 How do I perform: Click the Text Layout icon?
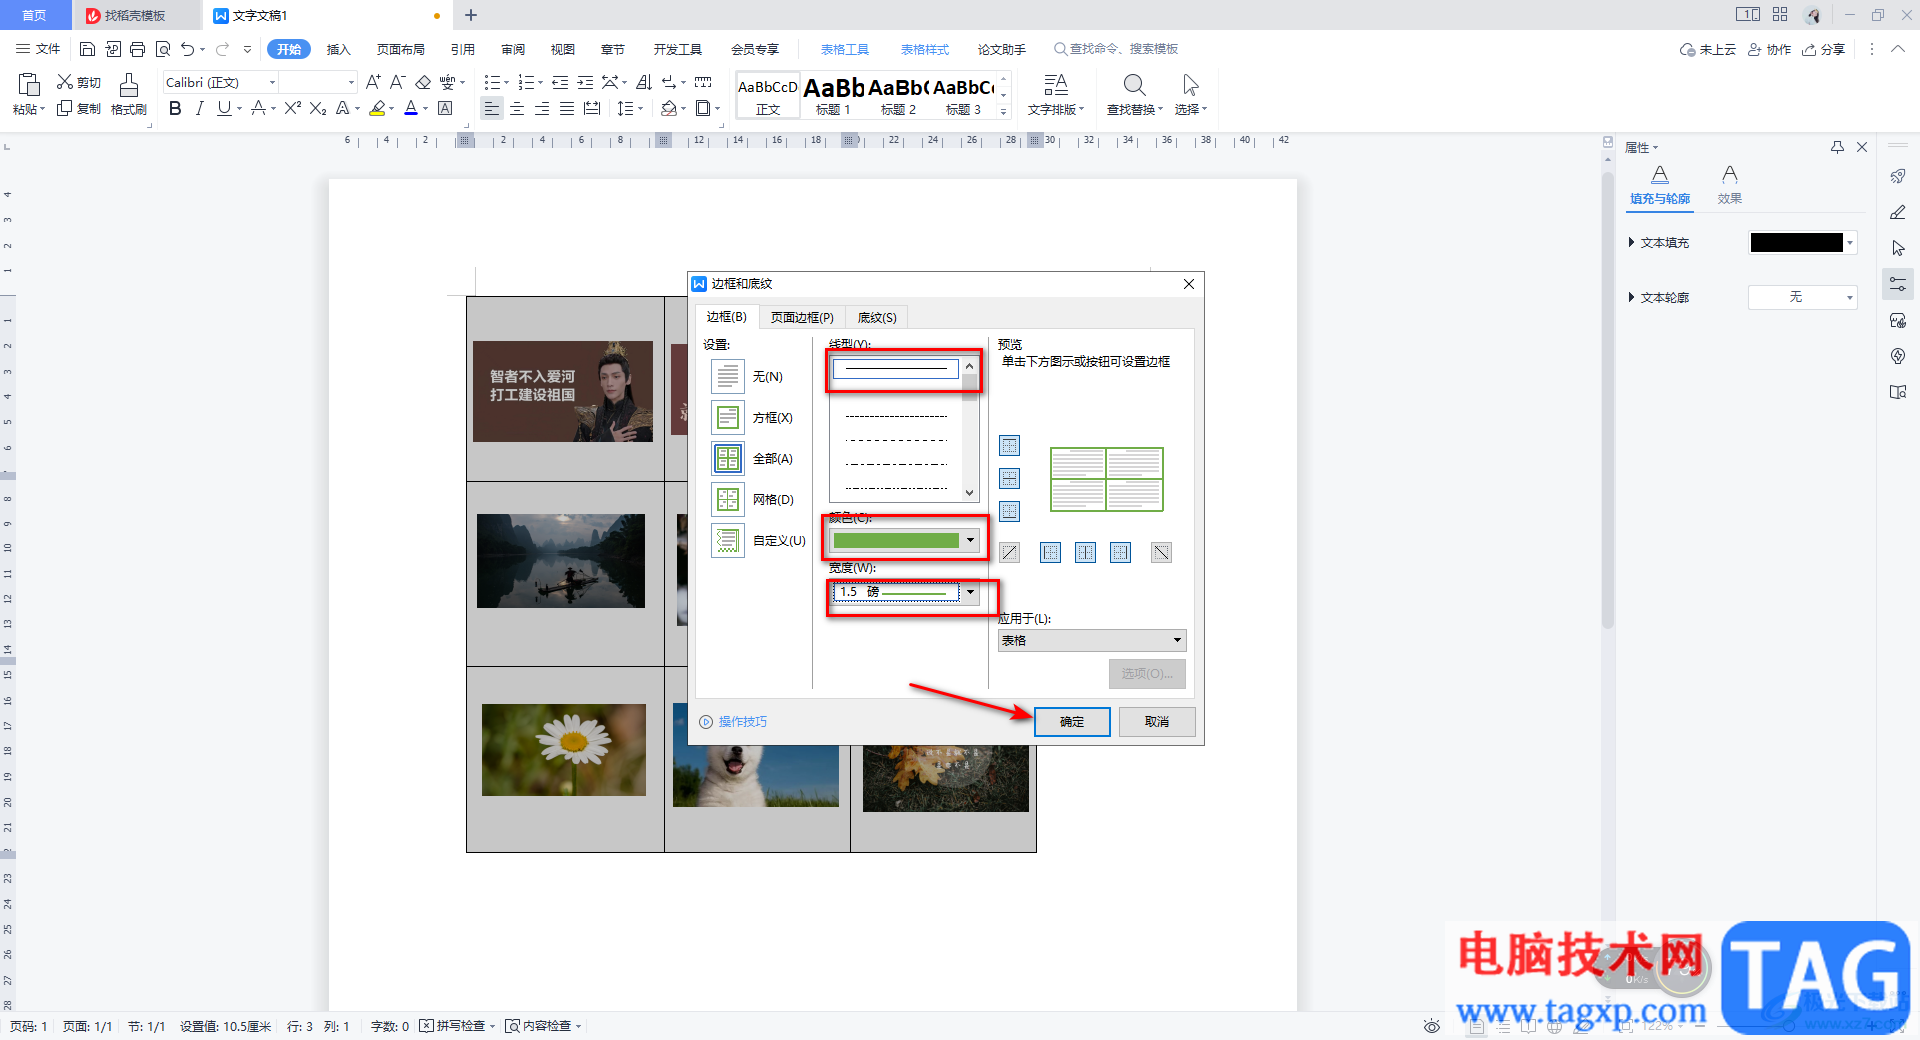[1055, 85]
